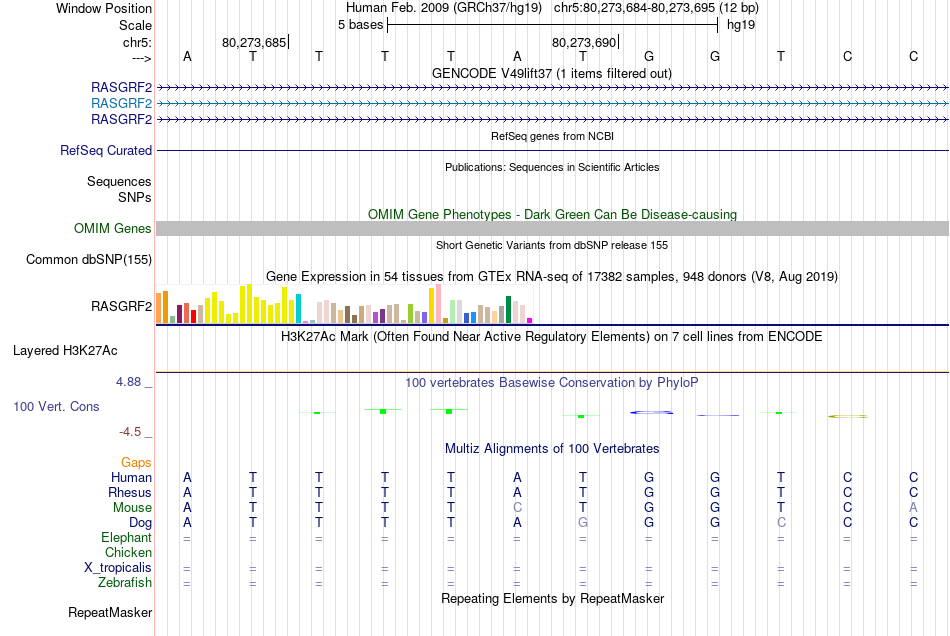Open the 'GENCODE V49lift37' track title
This screenshot has height=636, width=950.
click(551, 73)
